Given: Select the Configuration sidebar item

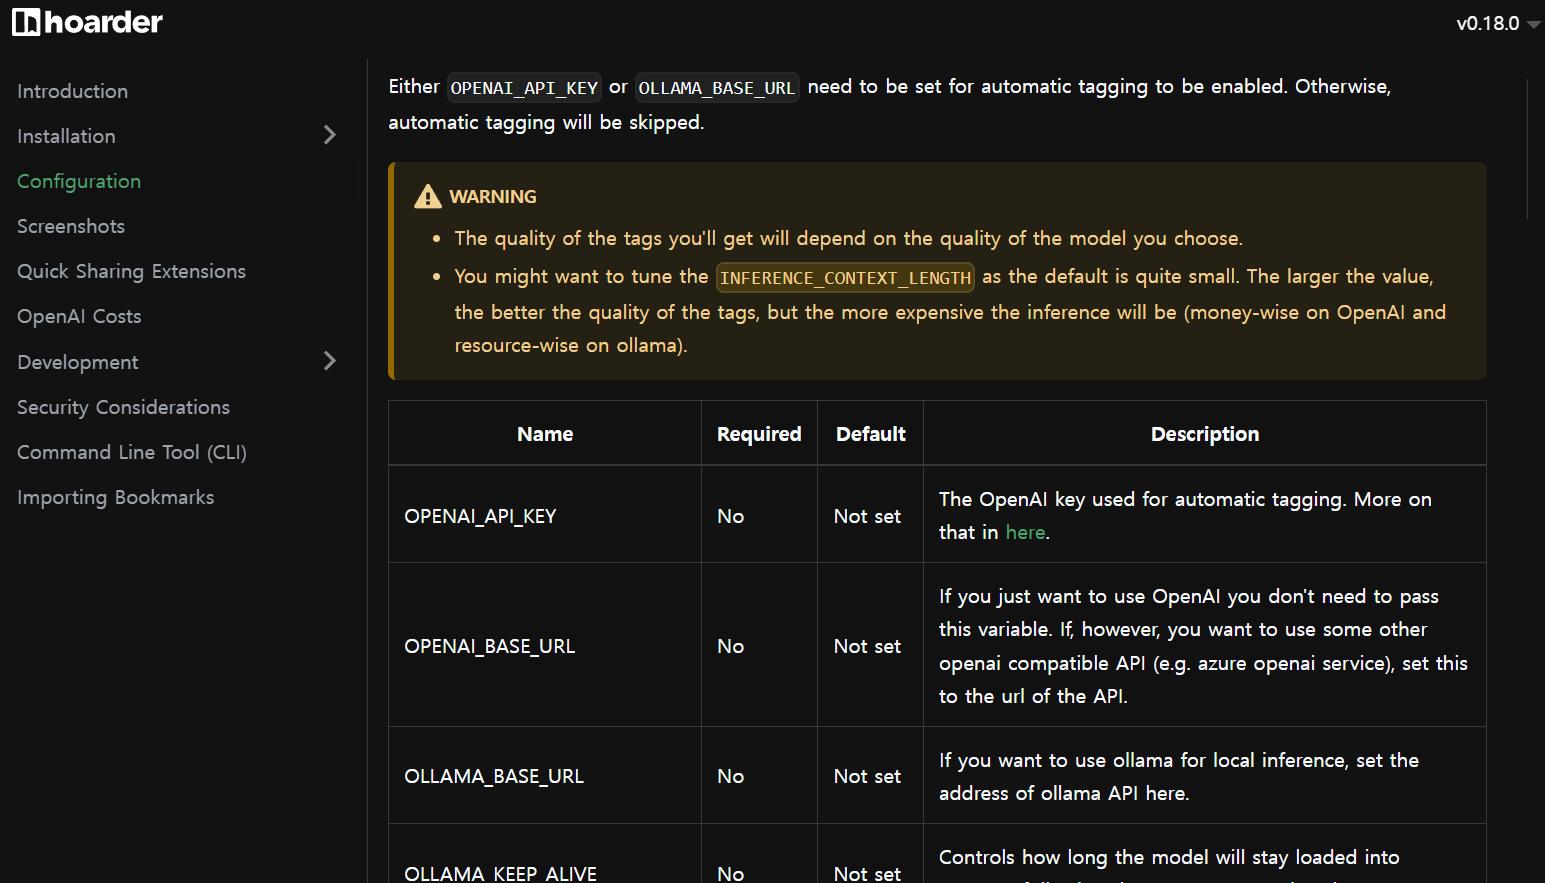Looking at the screenshot, I should 79,181.
